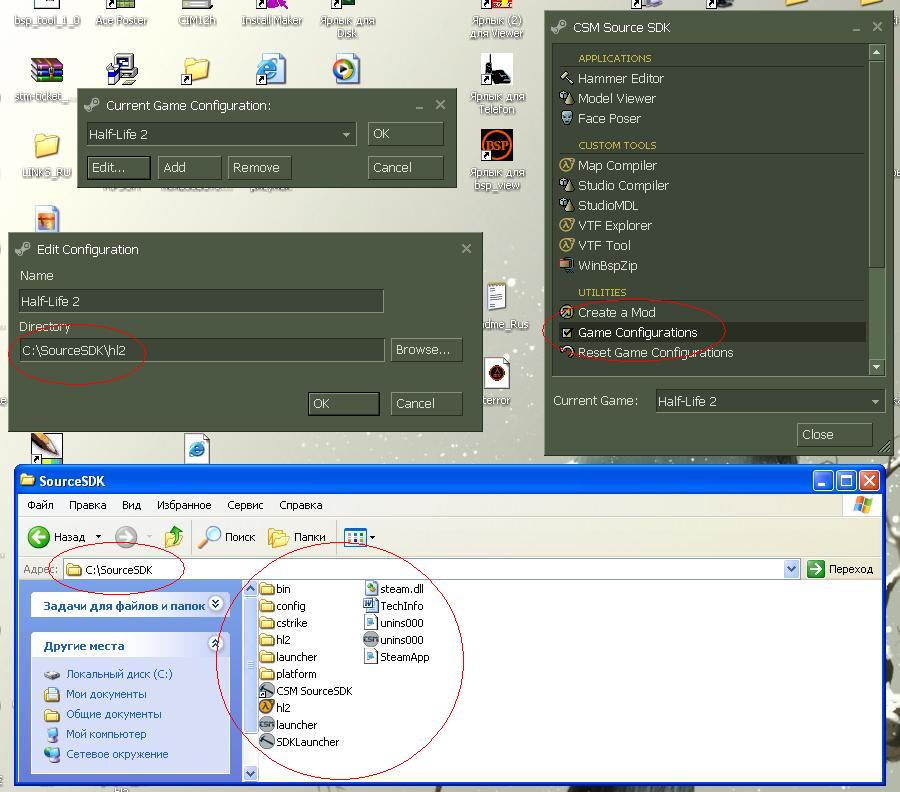Click Edit... in Current Game Configuration
The height and width of the screenshot is (792, 900).
pos(119,168)
